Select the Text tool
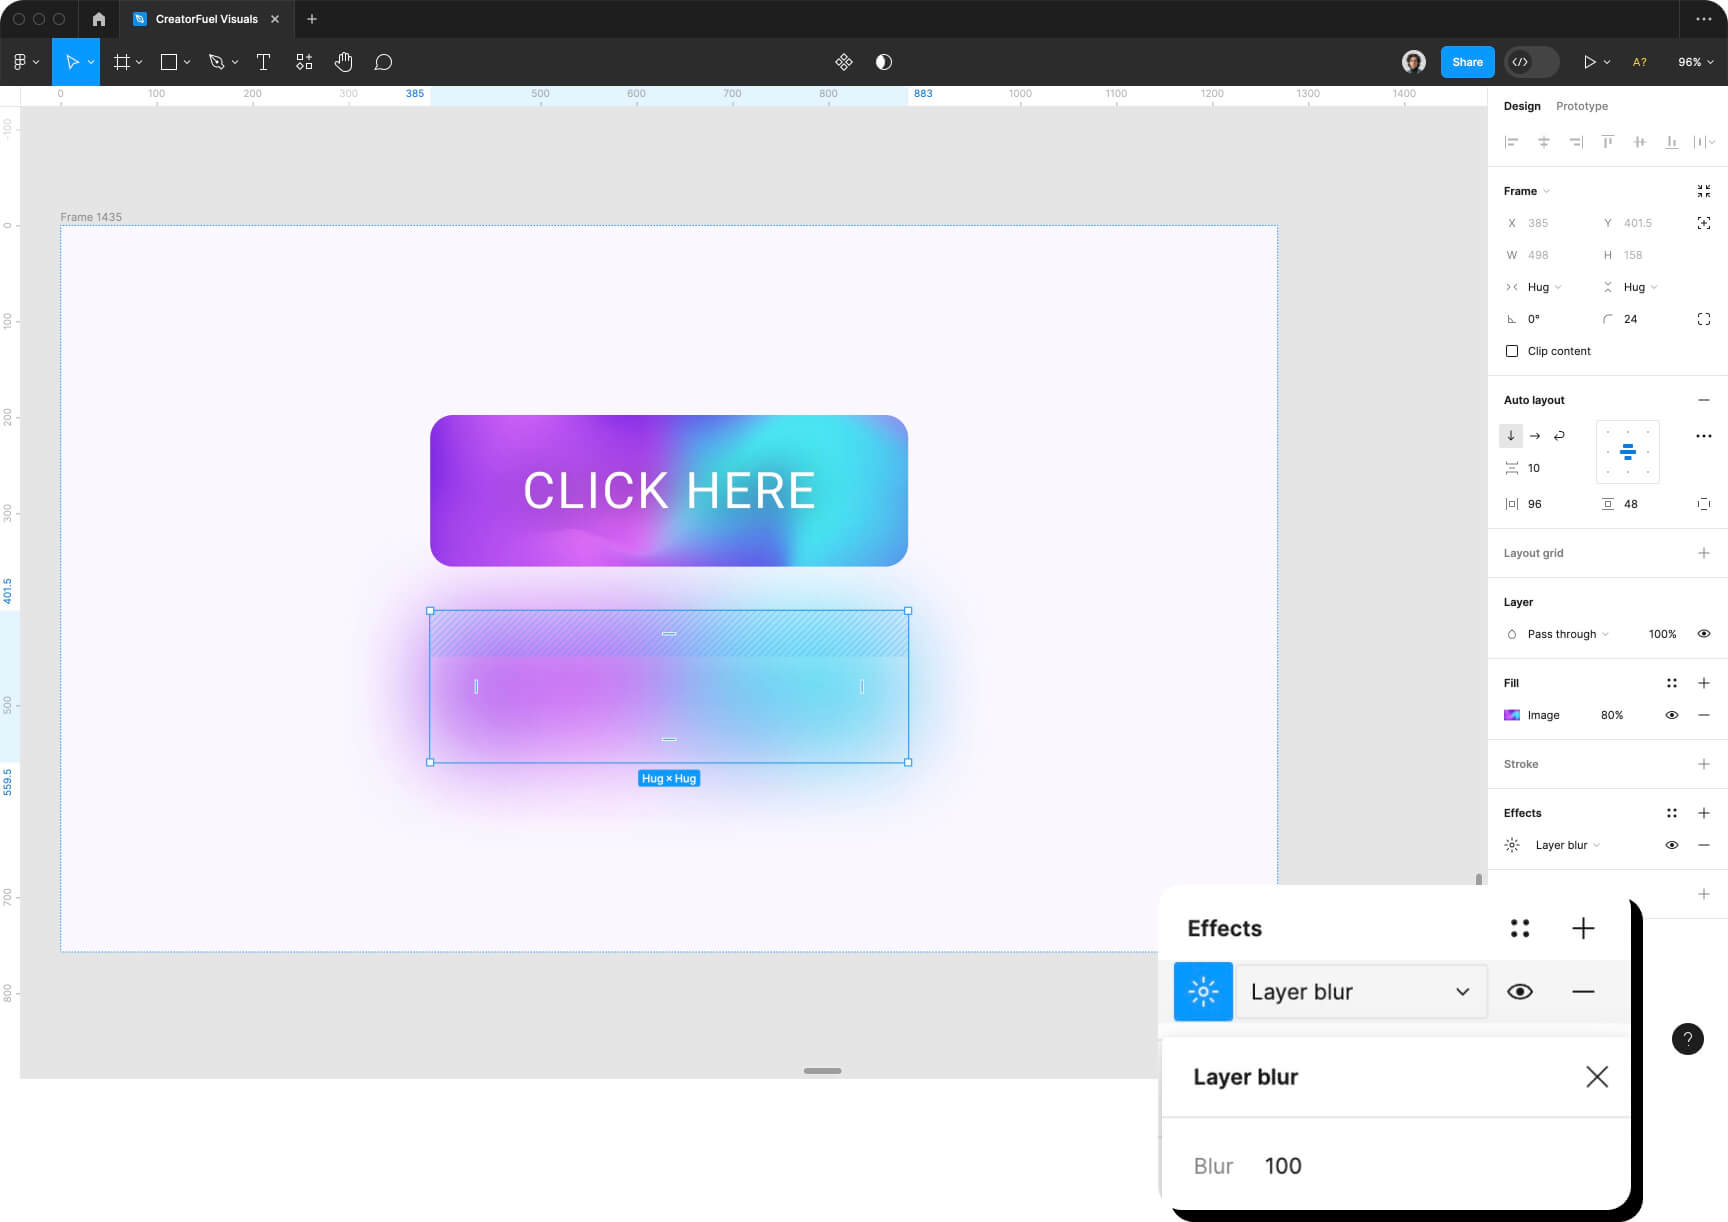The width and height of the screenshot is (1728, 1222). [x=263, y=61]
